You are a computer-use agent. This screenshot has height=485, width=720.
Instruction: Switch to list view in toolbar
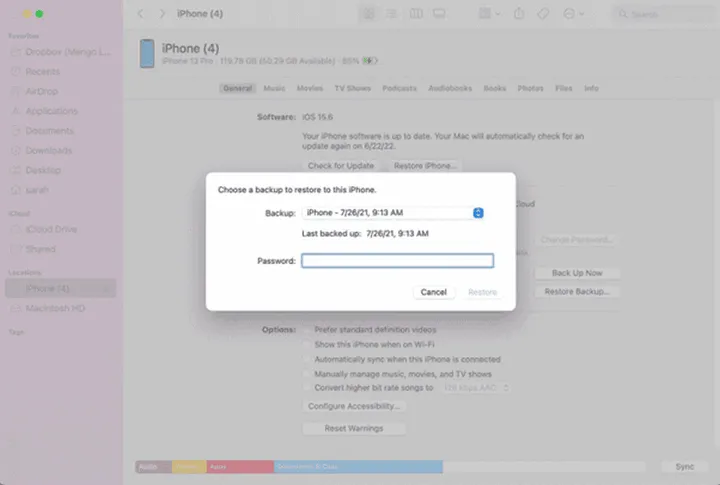[x=392, y=14]
